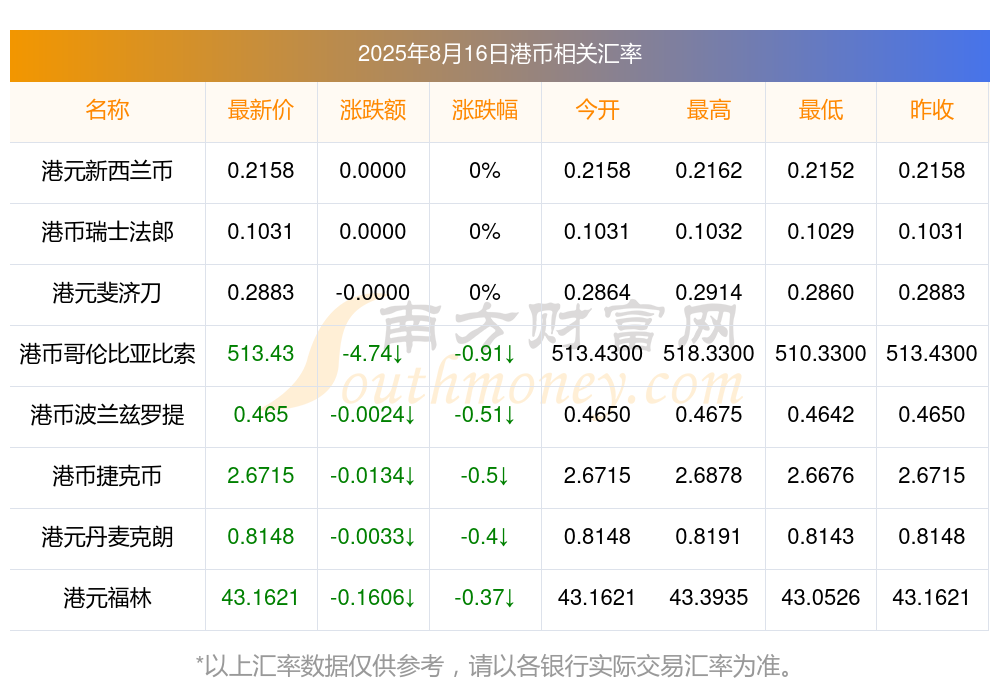Viewport: 1000px width, 698px height.
Task: Click the green 513.43 latest price
Action: [260, 353]
